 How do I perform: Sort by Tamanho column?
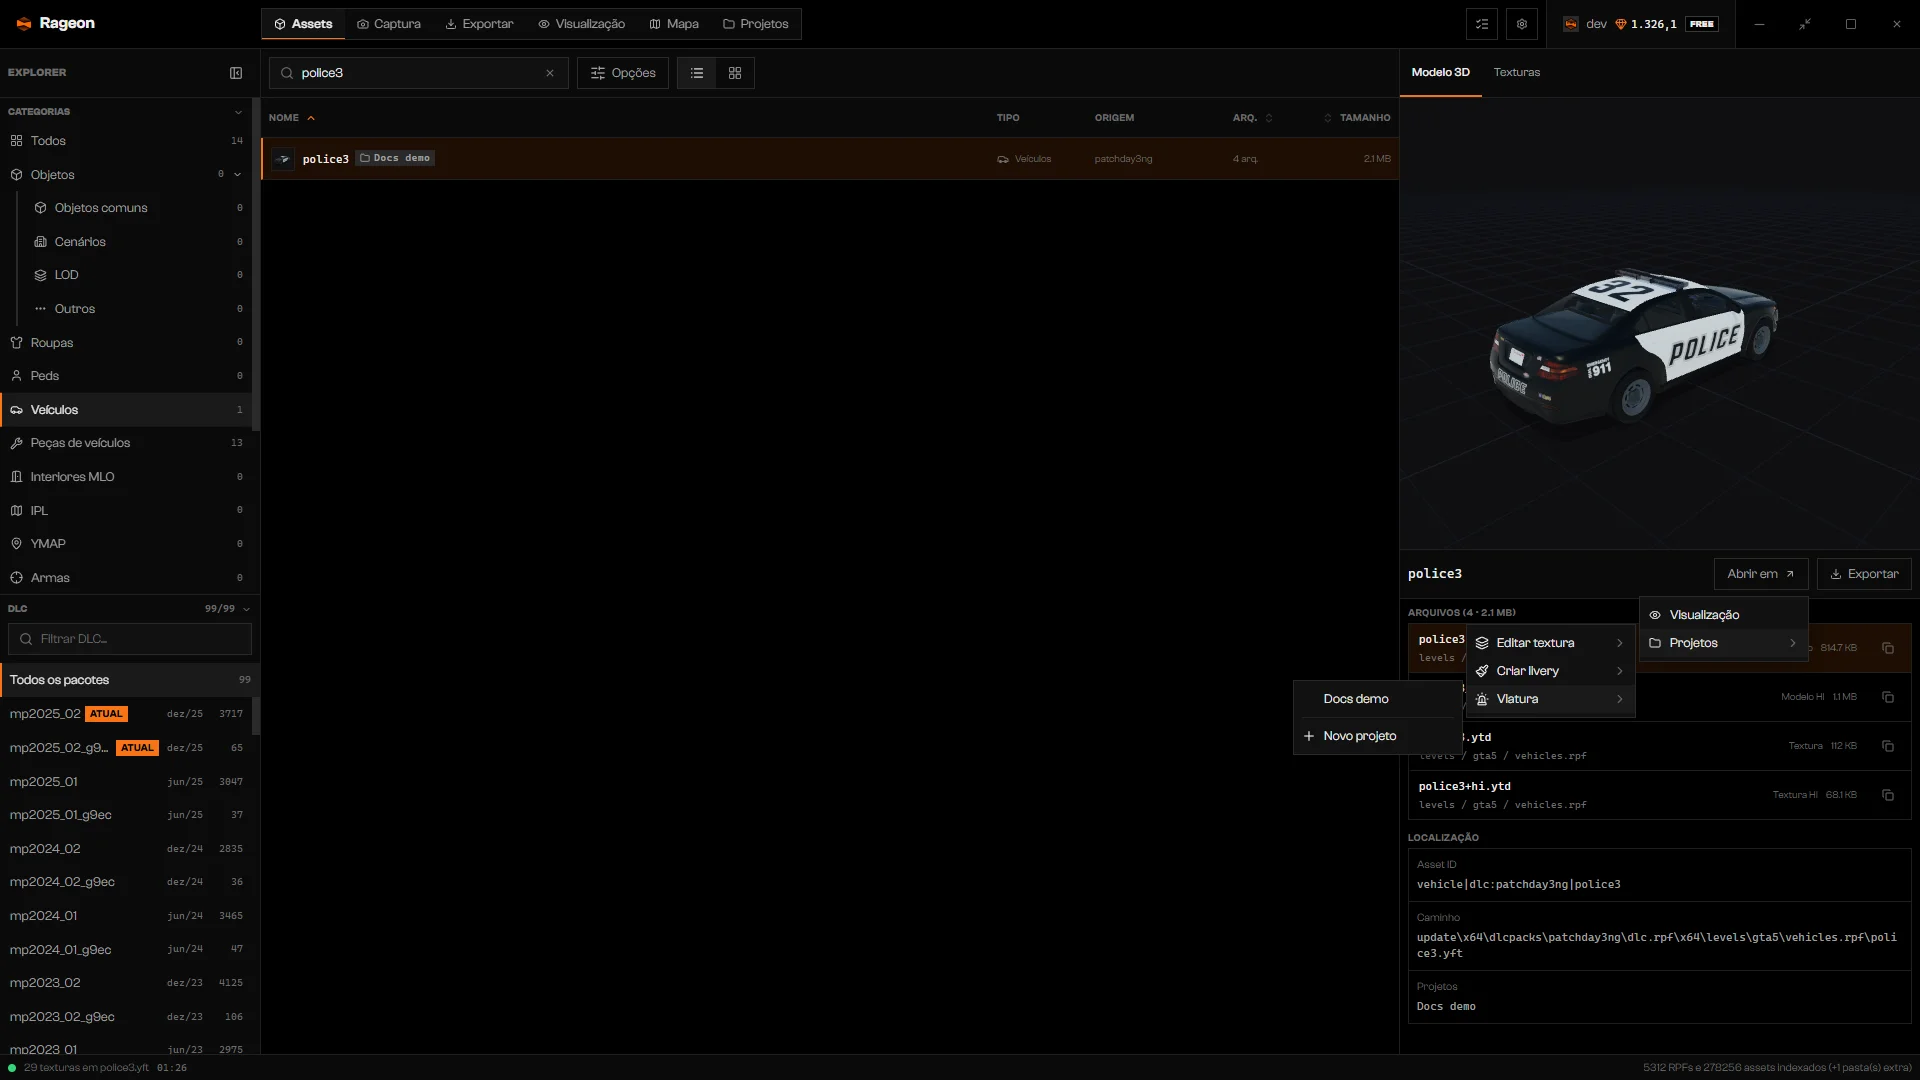pos(1357,118)
